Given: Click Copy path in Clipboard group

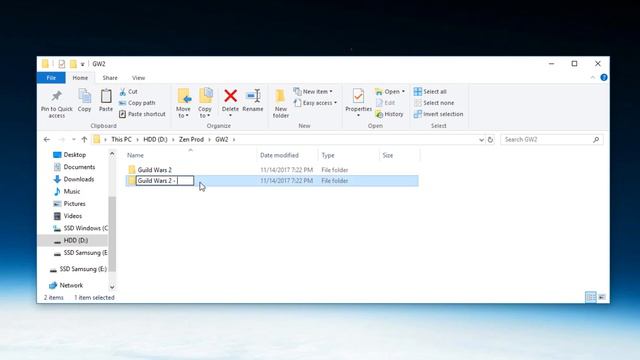Looking at the screenshot, I should pos(137,103).
